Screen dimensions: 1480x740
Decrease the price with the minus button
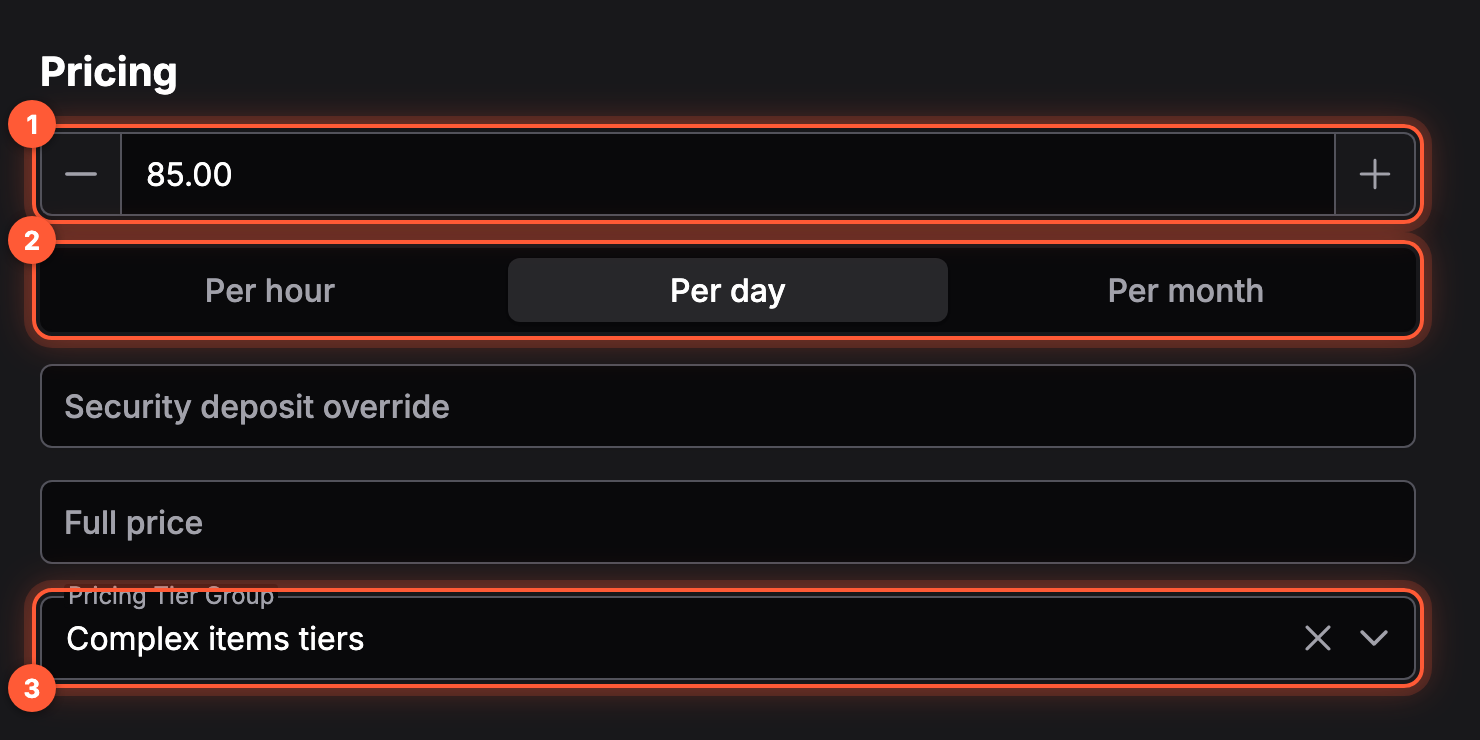[81, 174]
